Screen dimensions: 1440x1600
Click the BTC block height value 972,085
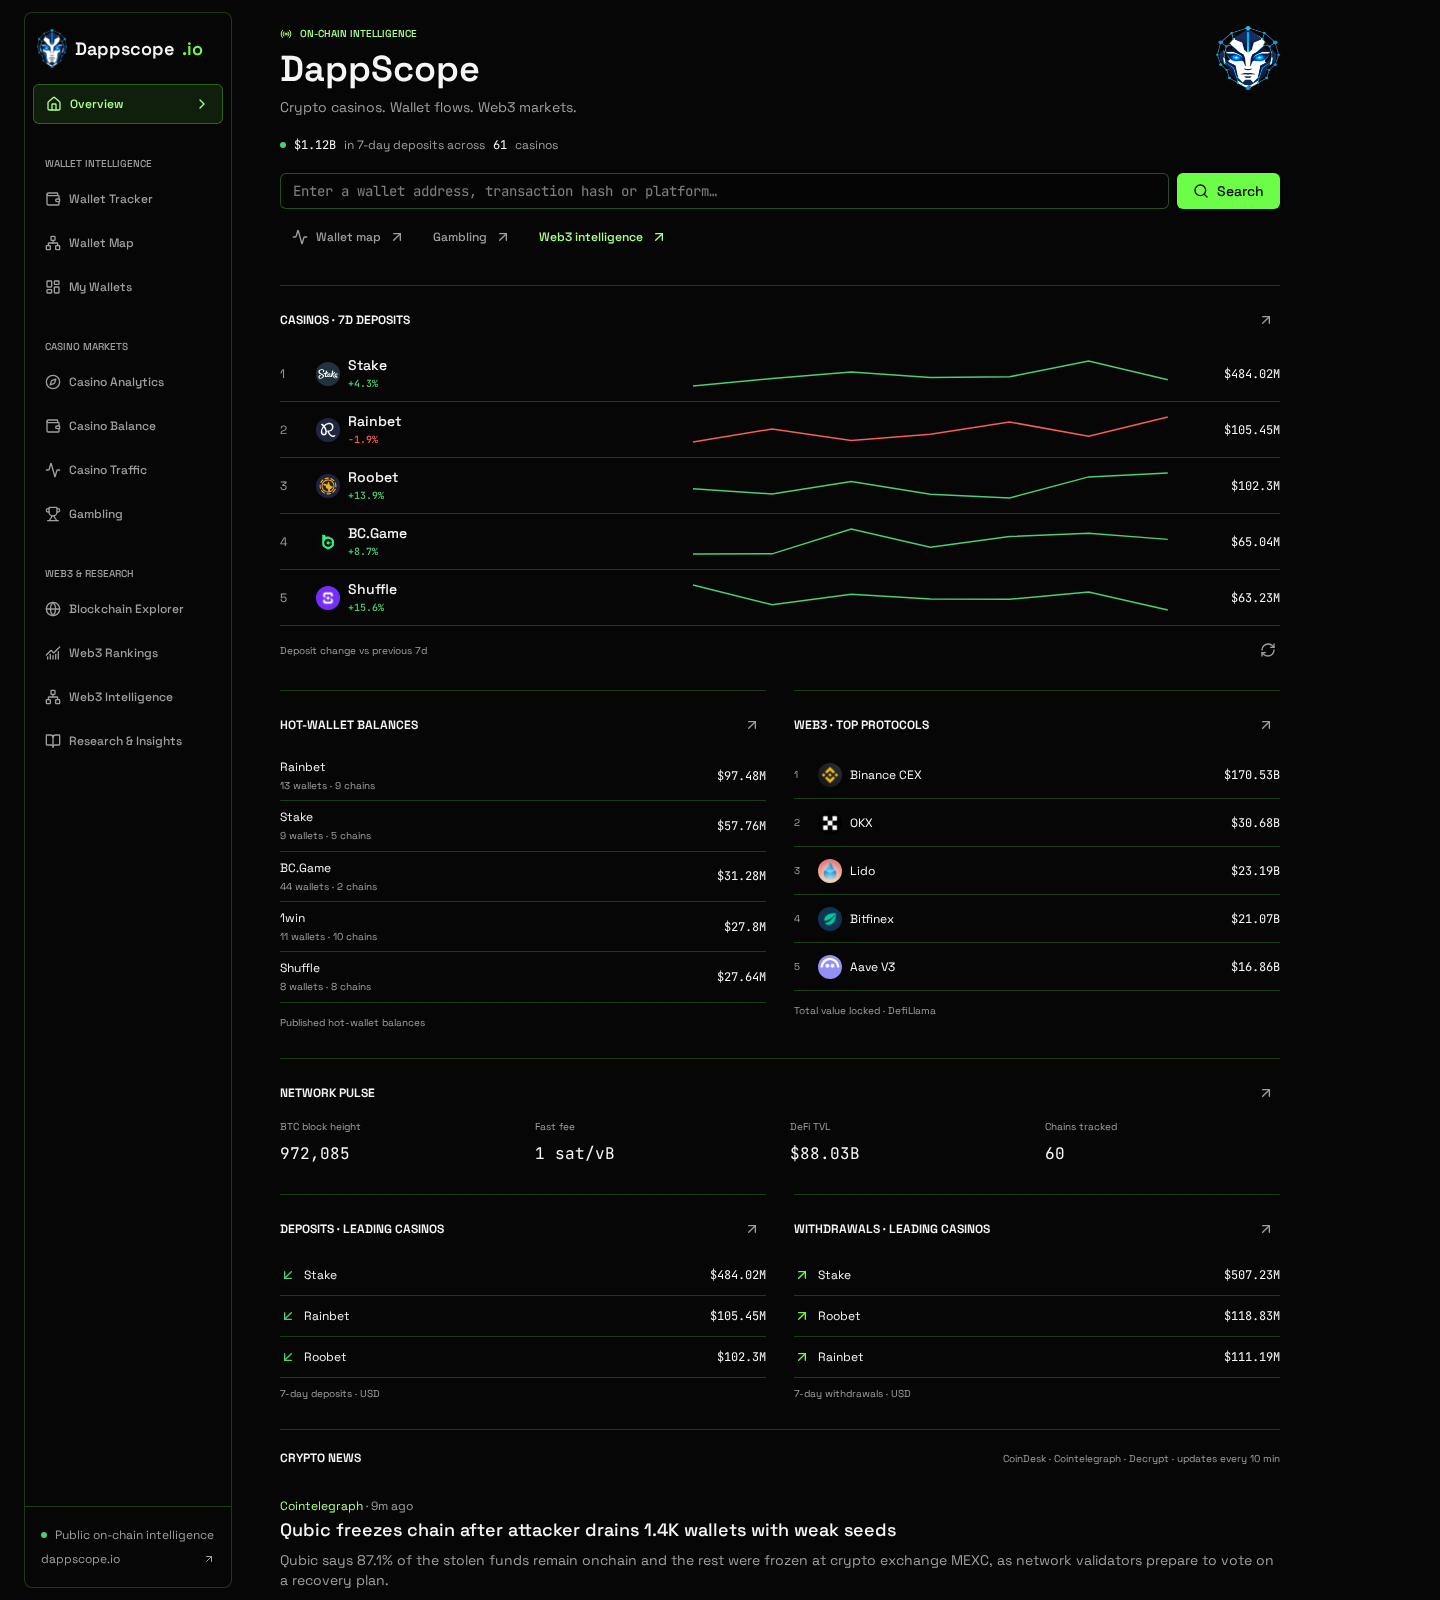(315, 1153)
